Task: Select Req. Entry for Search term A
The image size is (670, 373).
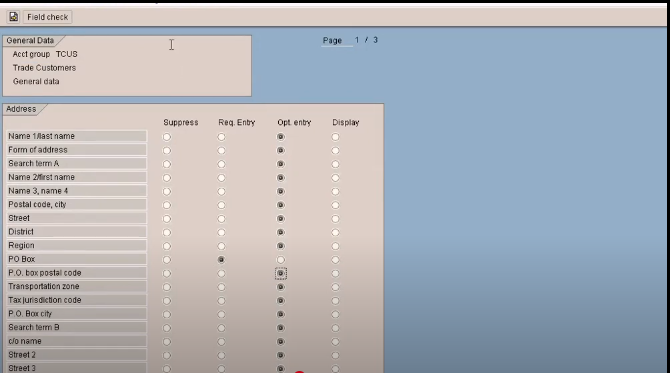Action: click(x=221, y=164)
